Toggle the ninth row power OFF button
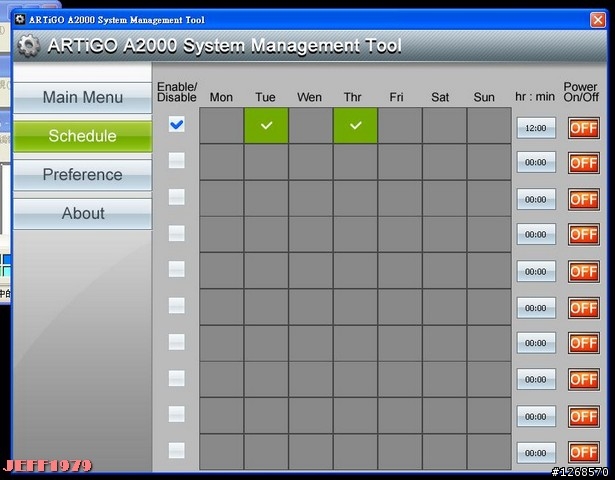The image size is (615, 480). tap(584, 416)
